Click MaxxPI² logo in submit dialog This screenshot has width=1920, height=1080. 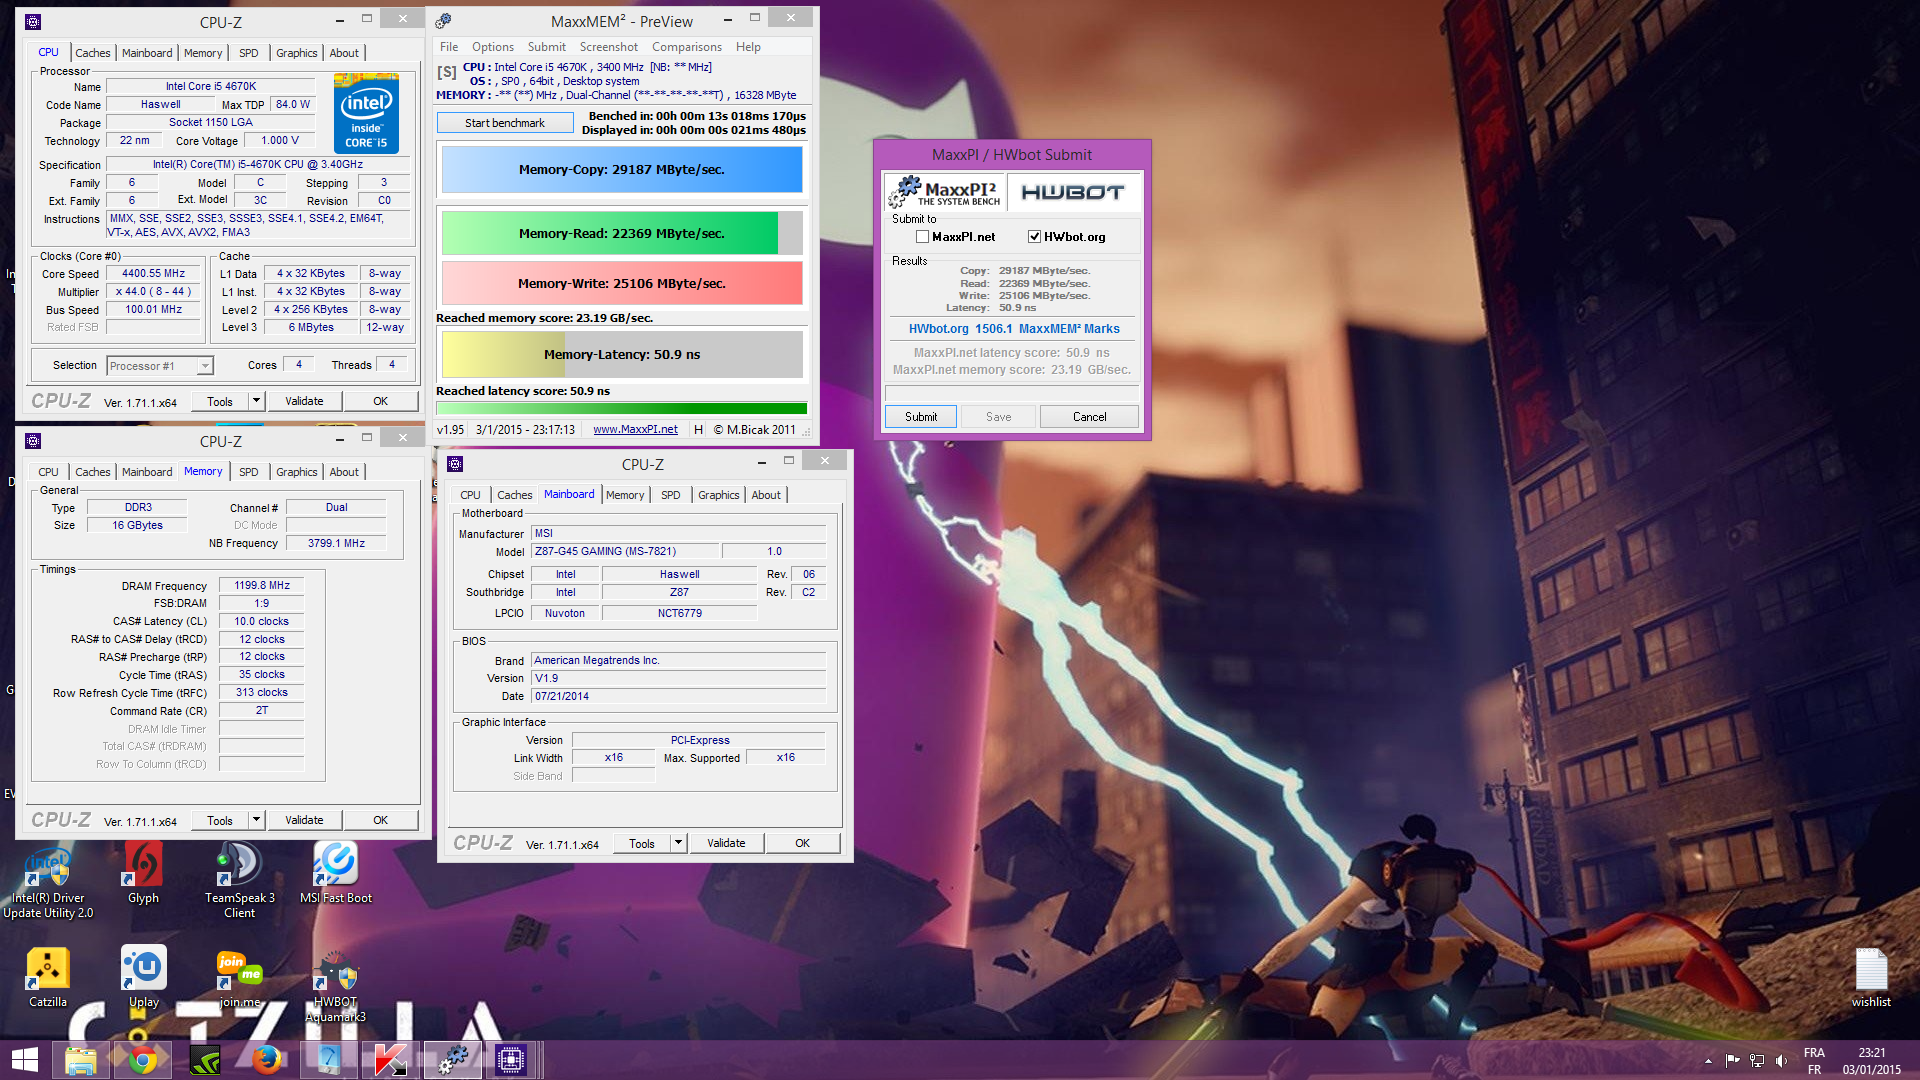tap(945, 192)
